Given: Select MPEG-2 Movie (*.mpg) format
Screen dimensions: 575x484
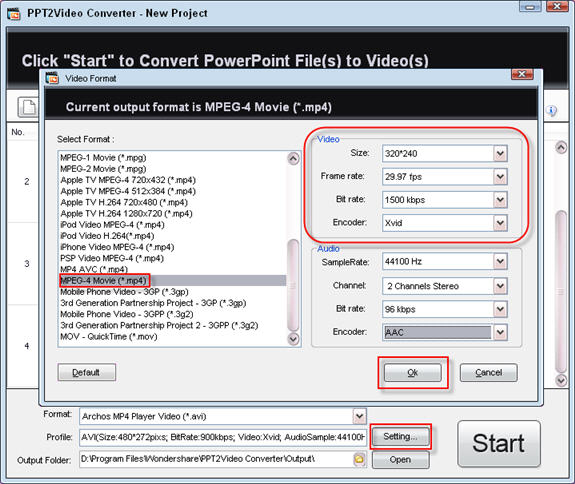Looking at the screenshot, I should [103, 169].
